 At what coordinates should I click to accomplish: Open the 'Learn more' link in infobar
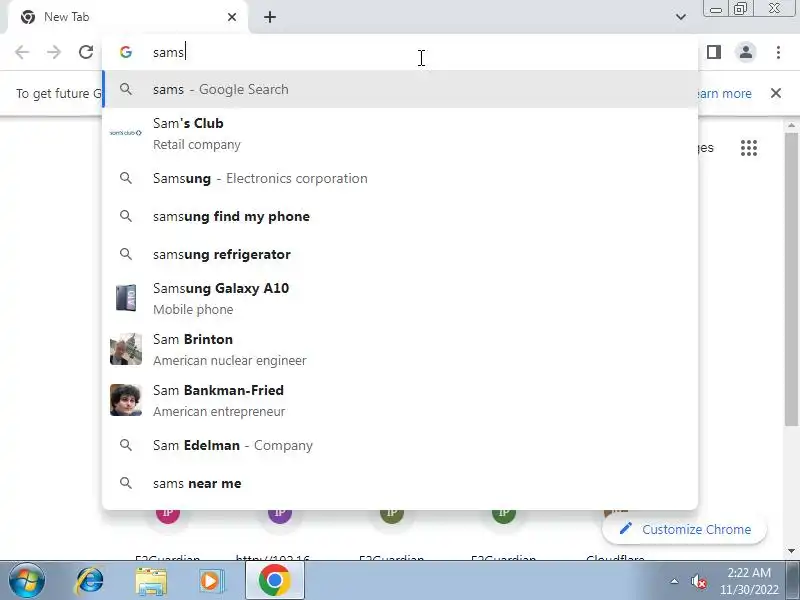724,94
